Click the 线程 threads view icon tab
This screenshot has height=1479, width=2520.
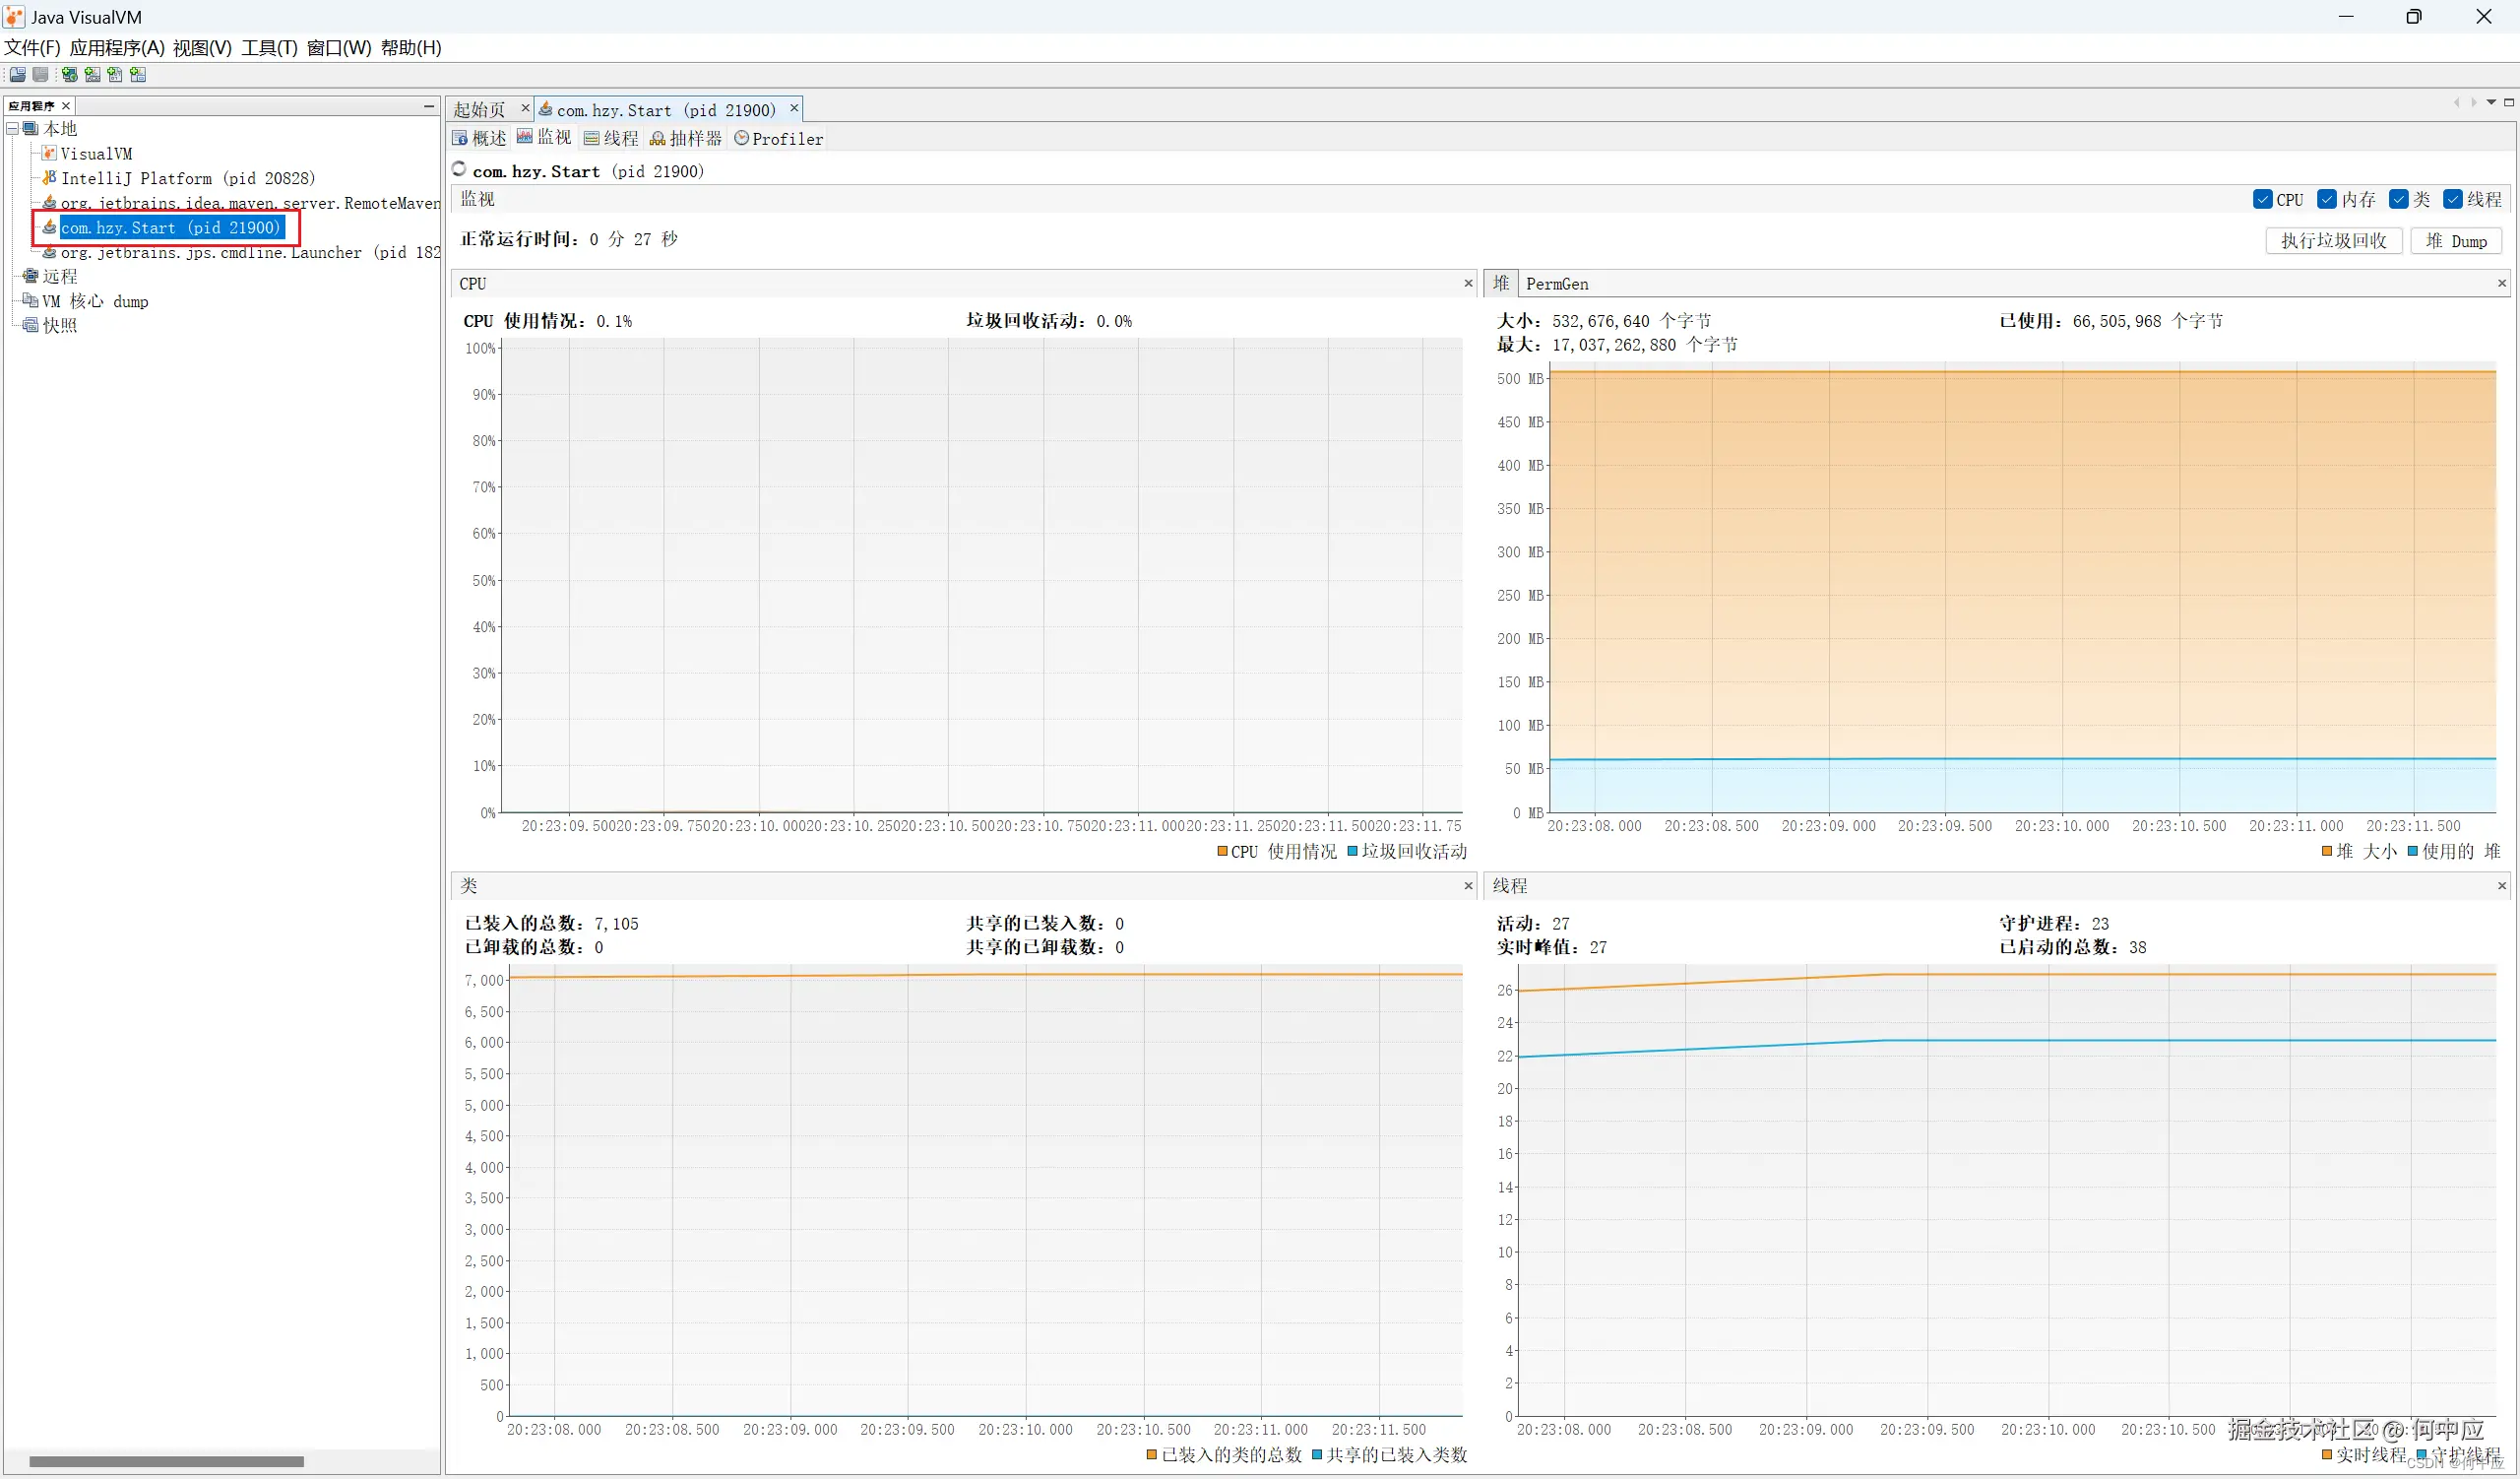coord(611,139)
